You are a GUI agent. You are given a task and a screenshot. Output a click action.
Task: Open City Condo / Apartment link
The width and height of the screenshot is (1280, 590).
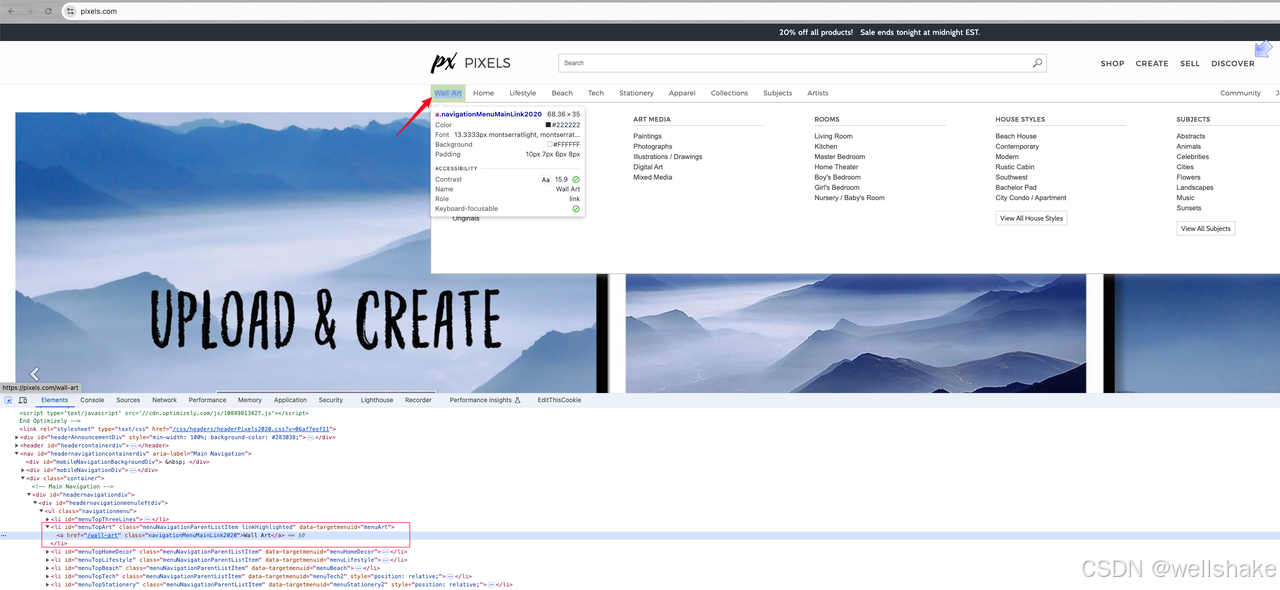[x=1031, y=198]
